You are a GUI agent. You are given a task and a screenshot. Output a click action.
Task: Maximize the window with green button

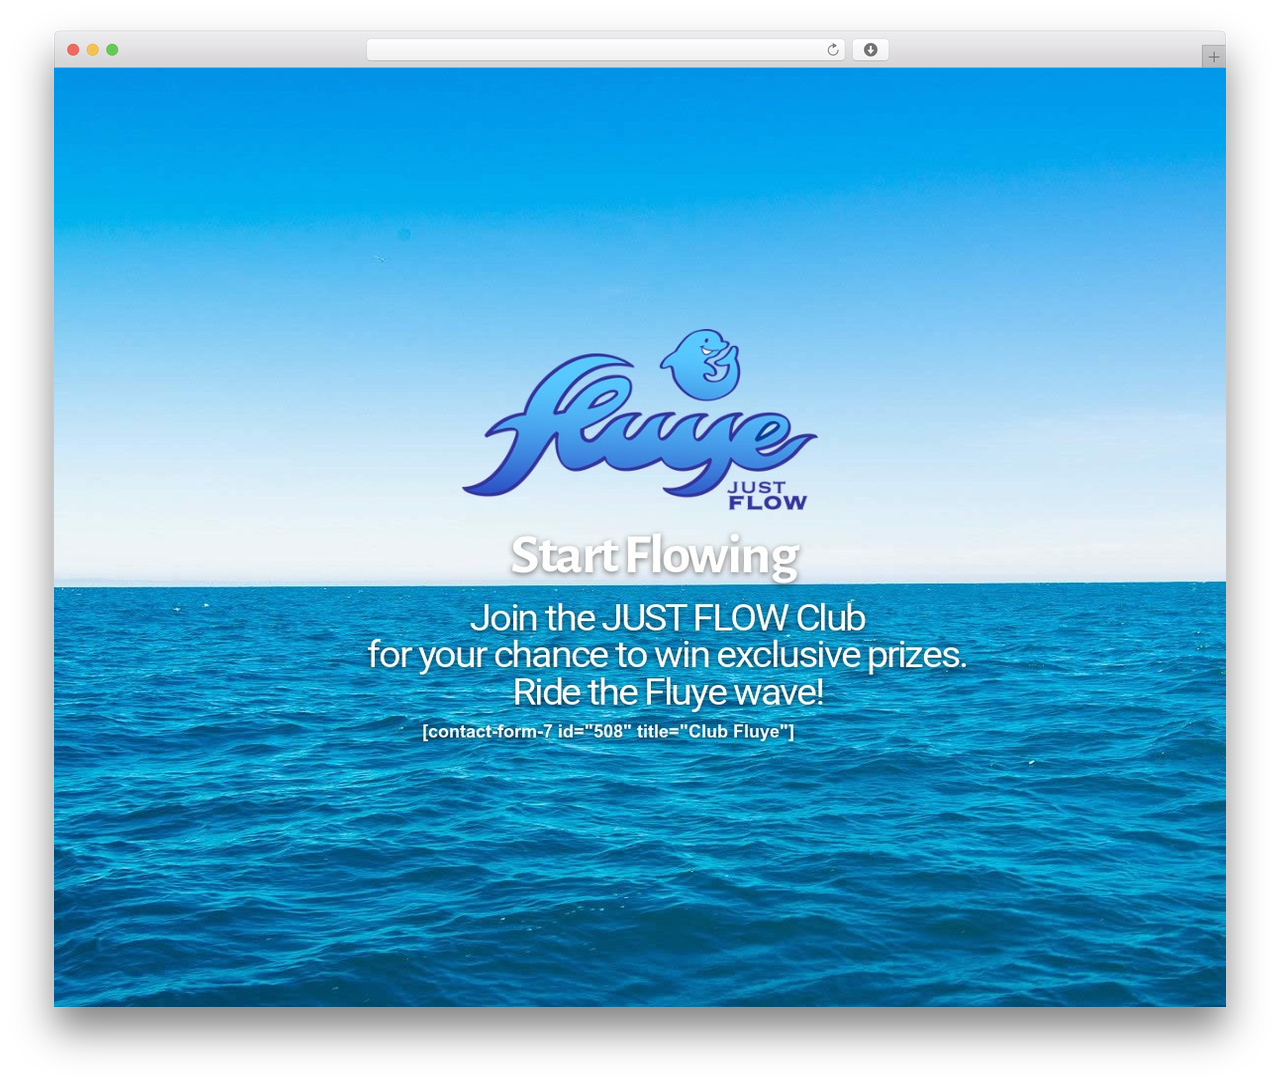point(112,50)
